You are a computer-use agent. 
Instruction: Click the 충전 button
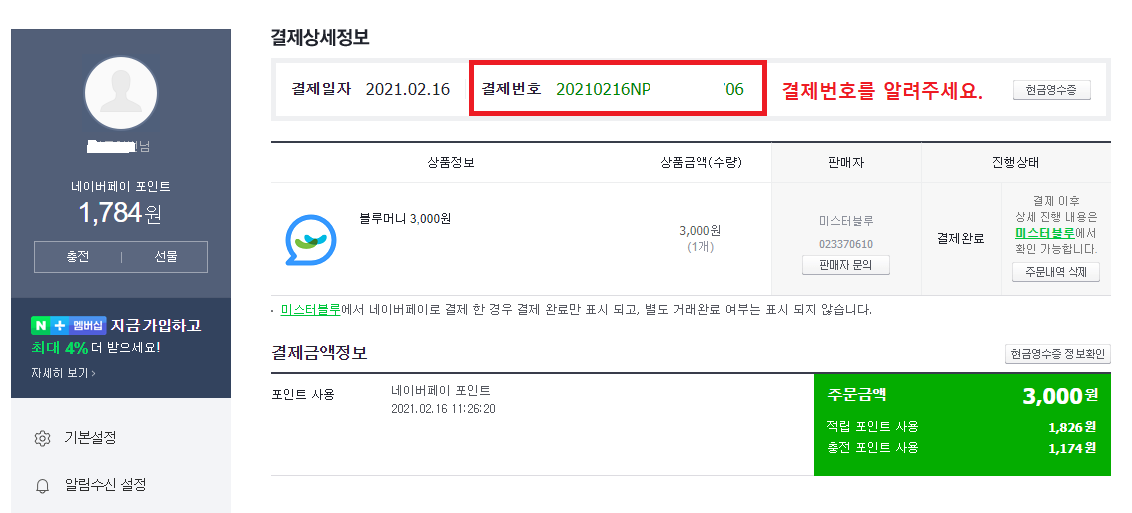tap(77, 257)
